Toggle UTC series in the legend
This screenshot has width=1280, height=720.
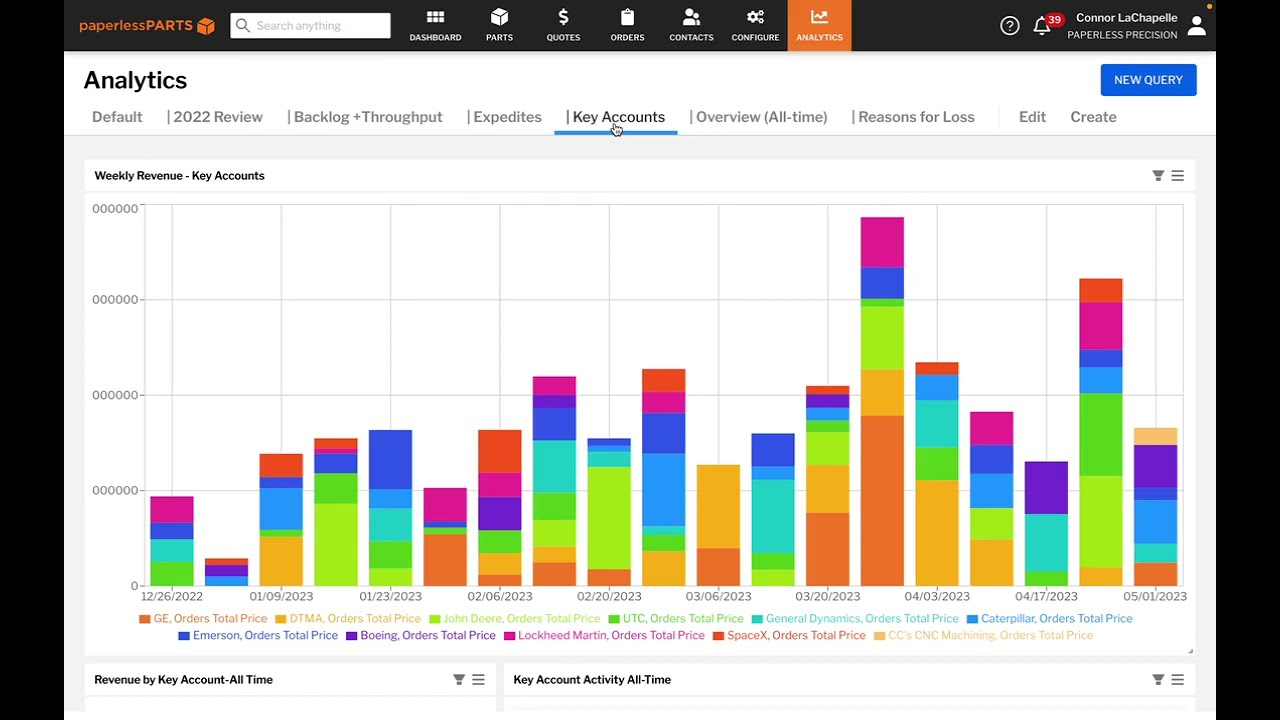(676, 619)
